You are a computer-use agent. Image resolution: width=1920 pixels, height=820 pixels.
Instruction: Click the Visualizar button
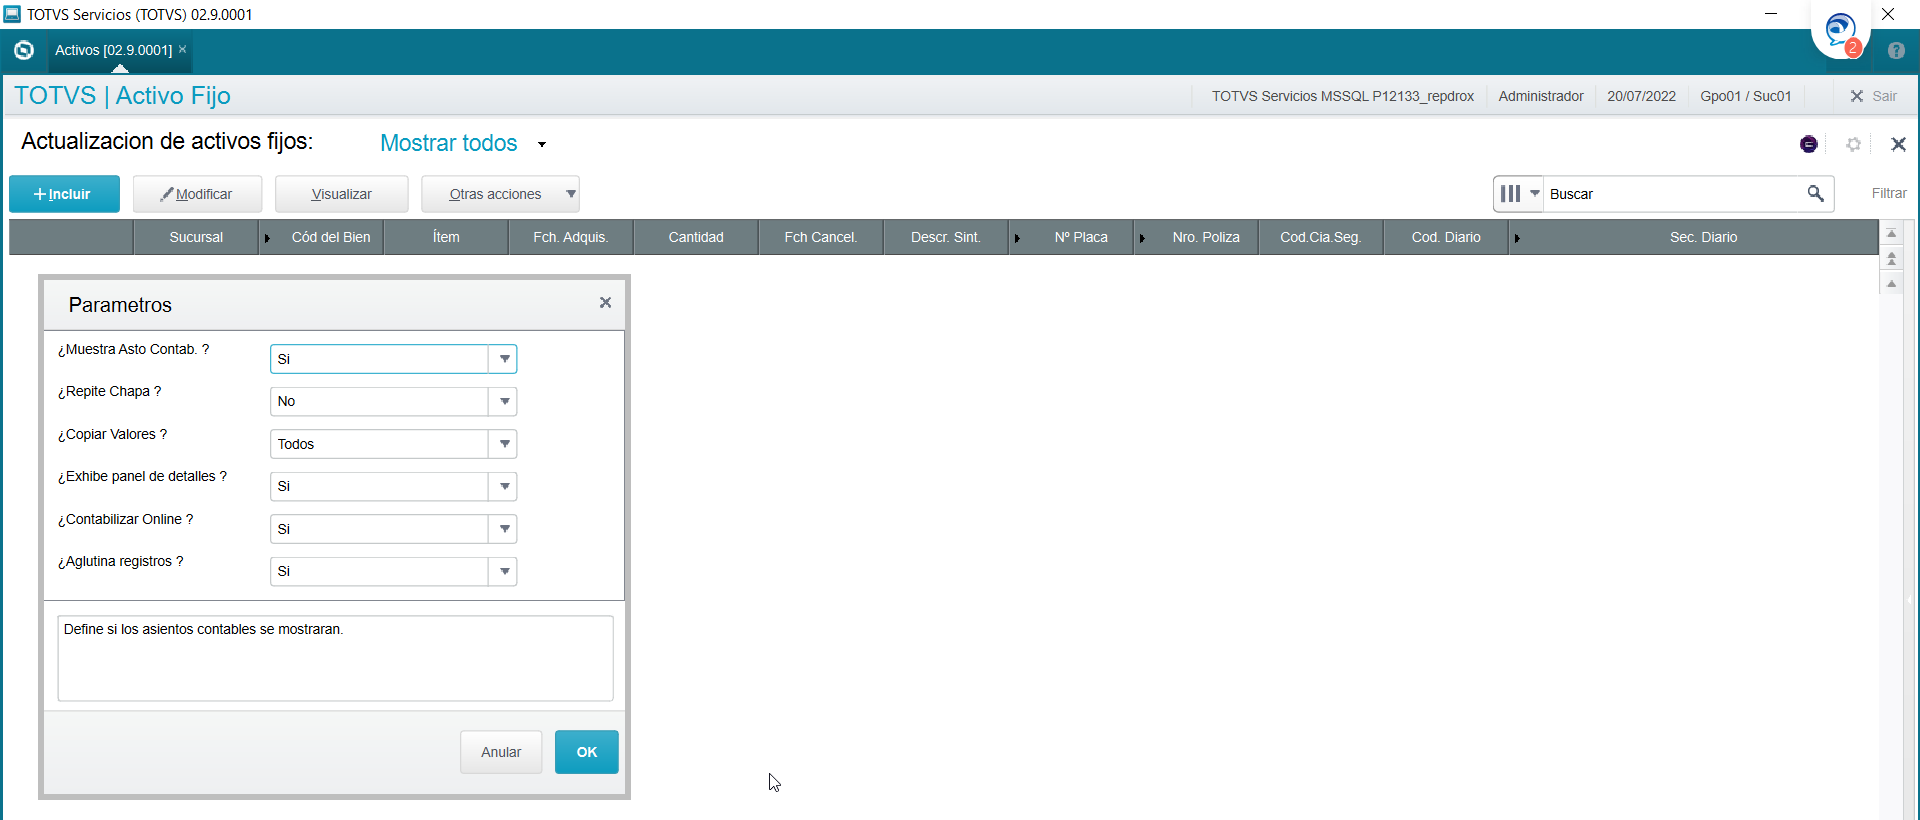pyautogui.click(x=341, y=194)
